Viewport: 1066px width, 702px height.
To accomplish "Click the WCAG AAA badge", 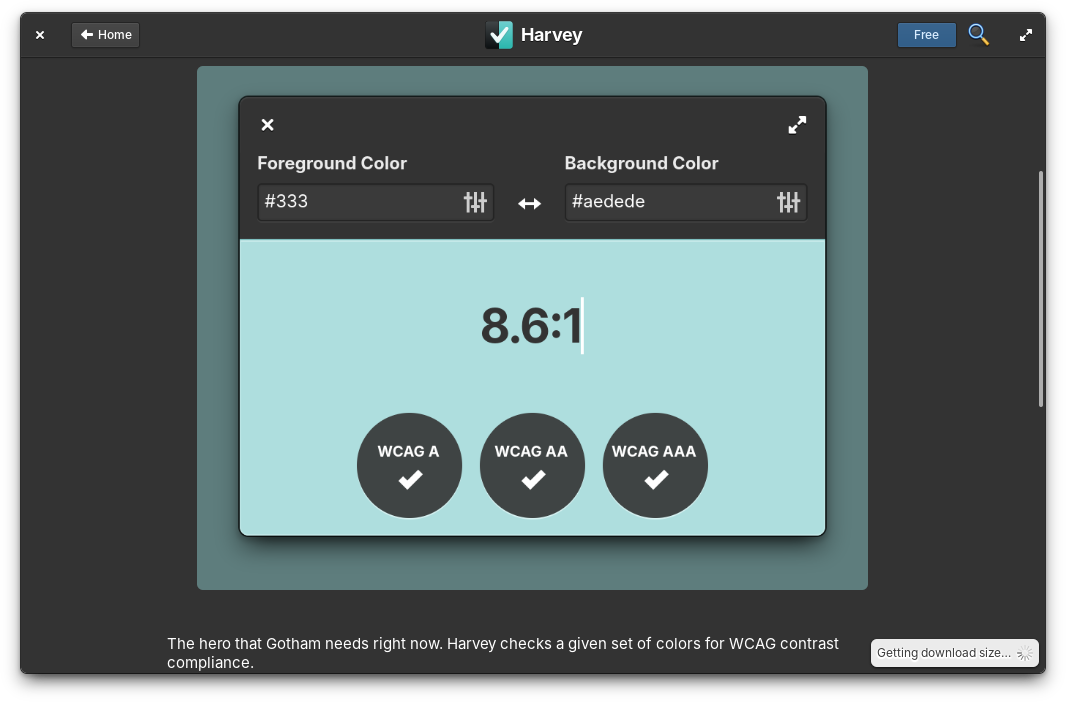I will (655, 466).
